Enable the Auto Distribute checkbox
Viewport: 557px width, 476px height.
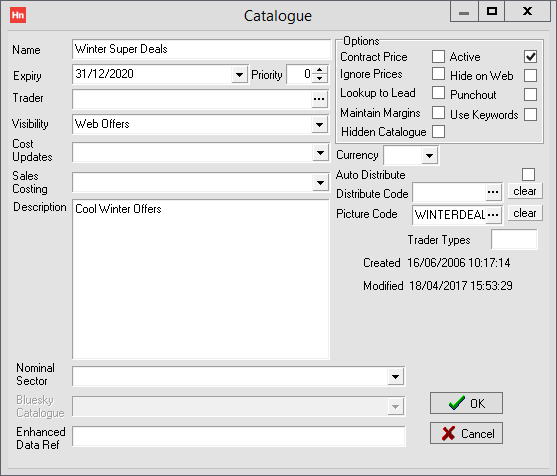pyautogui.click(x=528, y=174)
